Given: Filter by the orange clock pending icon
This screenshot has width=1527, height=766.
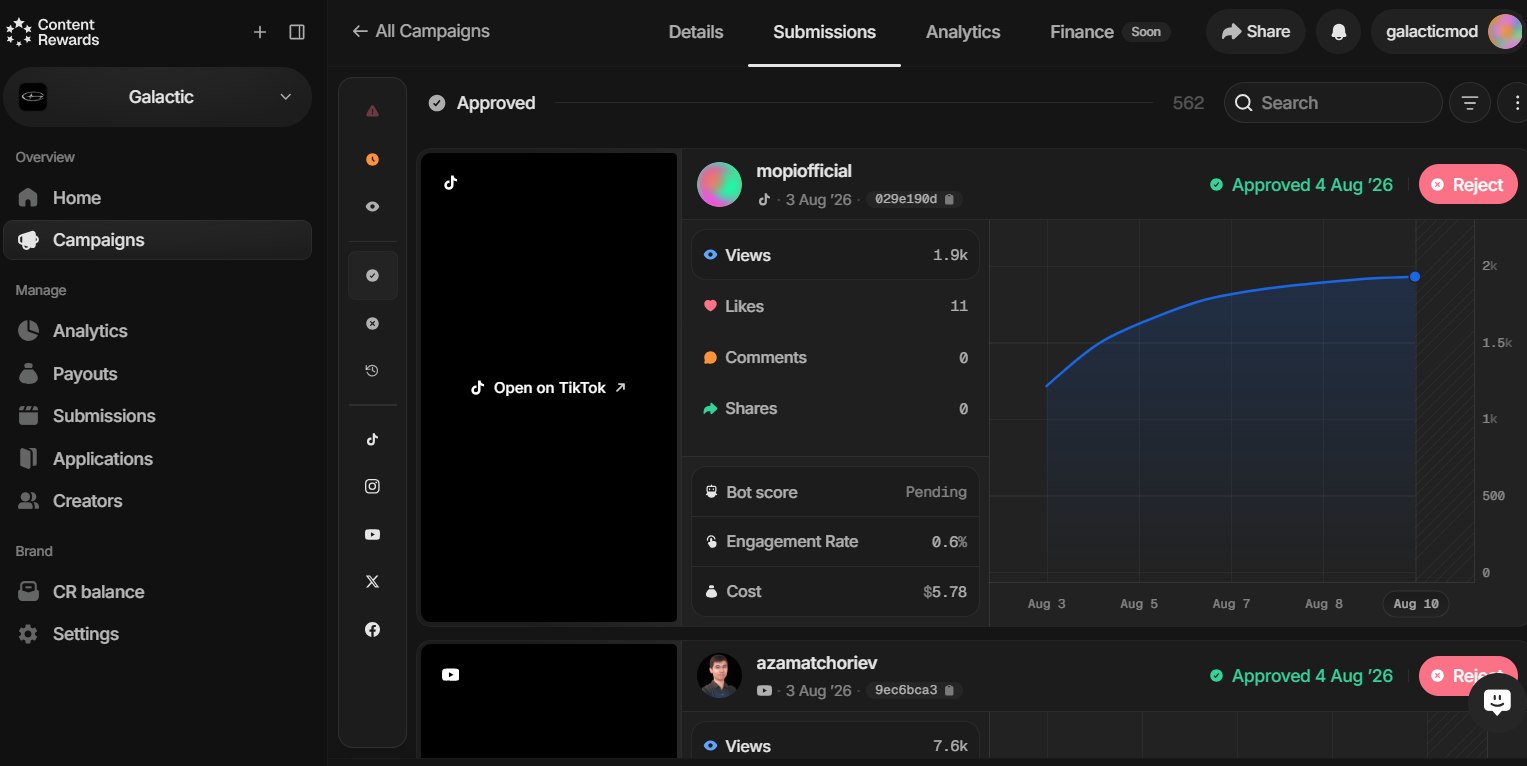Looking at the screenshot, I should pos(373,159).
